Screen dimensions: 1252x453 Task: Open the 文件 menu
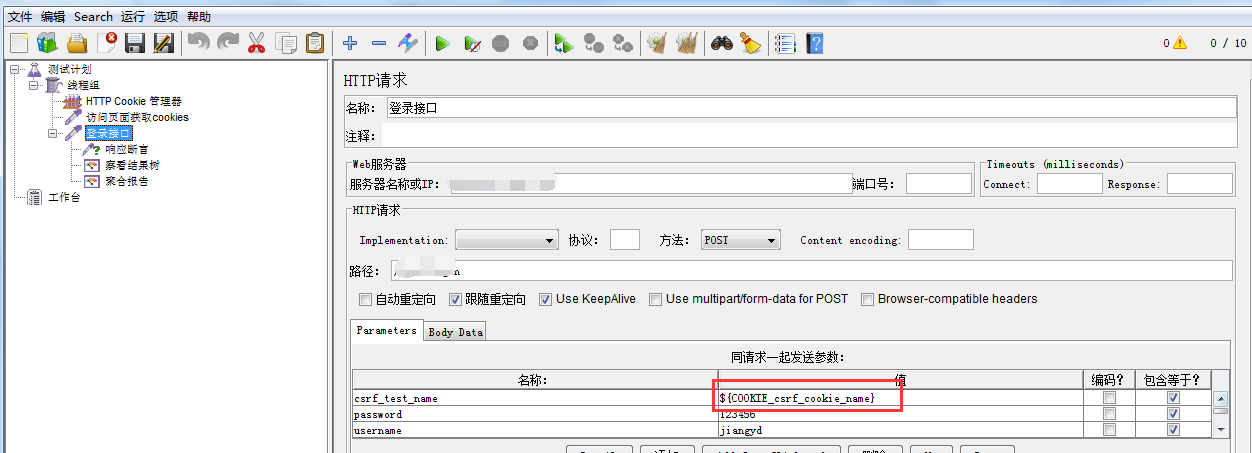pos(20,16)
